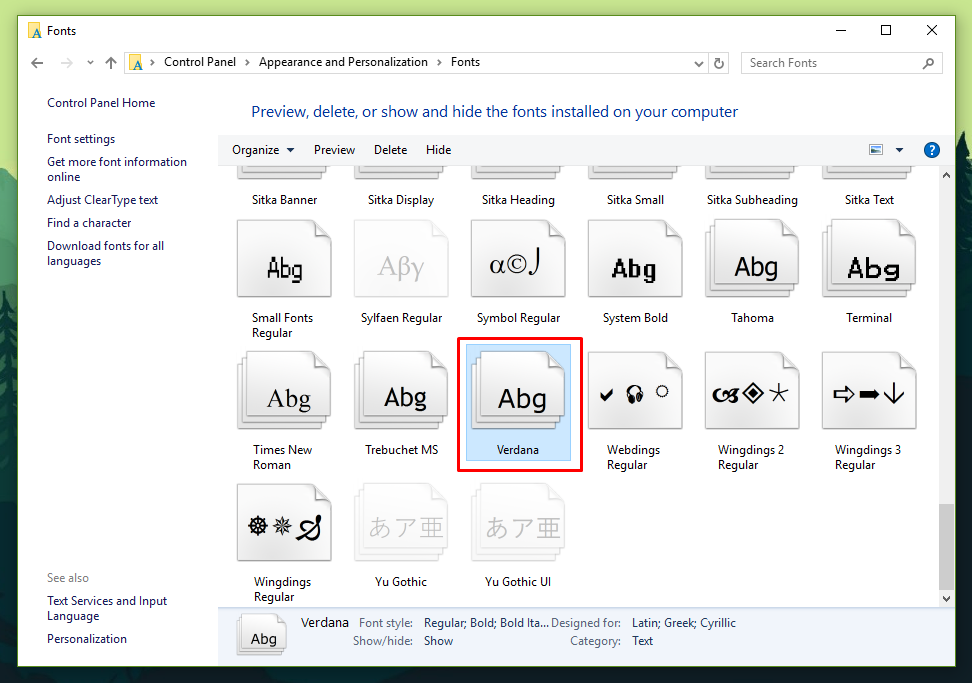
Task: Select the Trebuchet MS font icon
Action: (x=401, y=390)
